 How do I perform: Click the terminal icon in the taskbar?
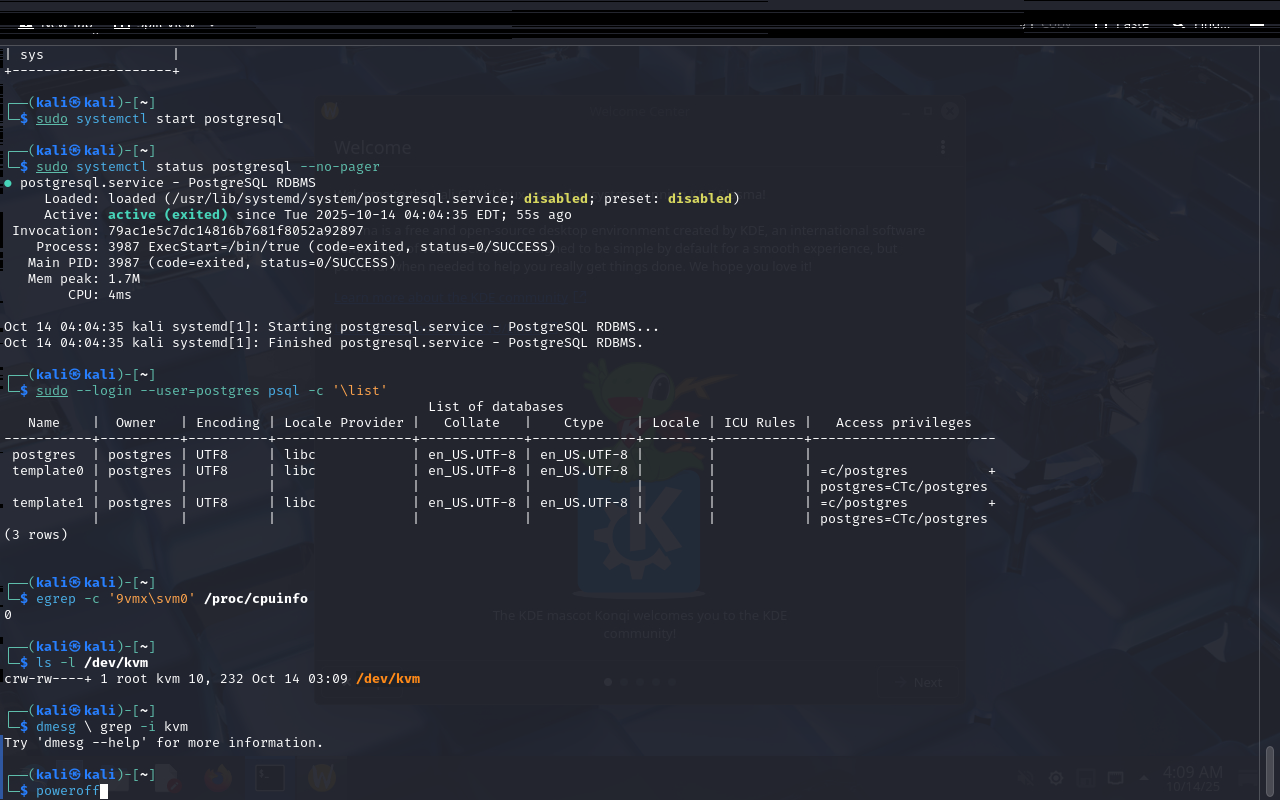pyautogui.click(x=269, y=777)
